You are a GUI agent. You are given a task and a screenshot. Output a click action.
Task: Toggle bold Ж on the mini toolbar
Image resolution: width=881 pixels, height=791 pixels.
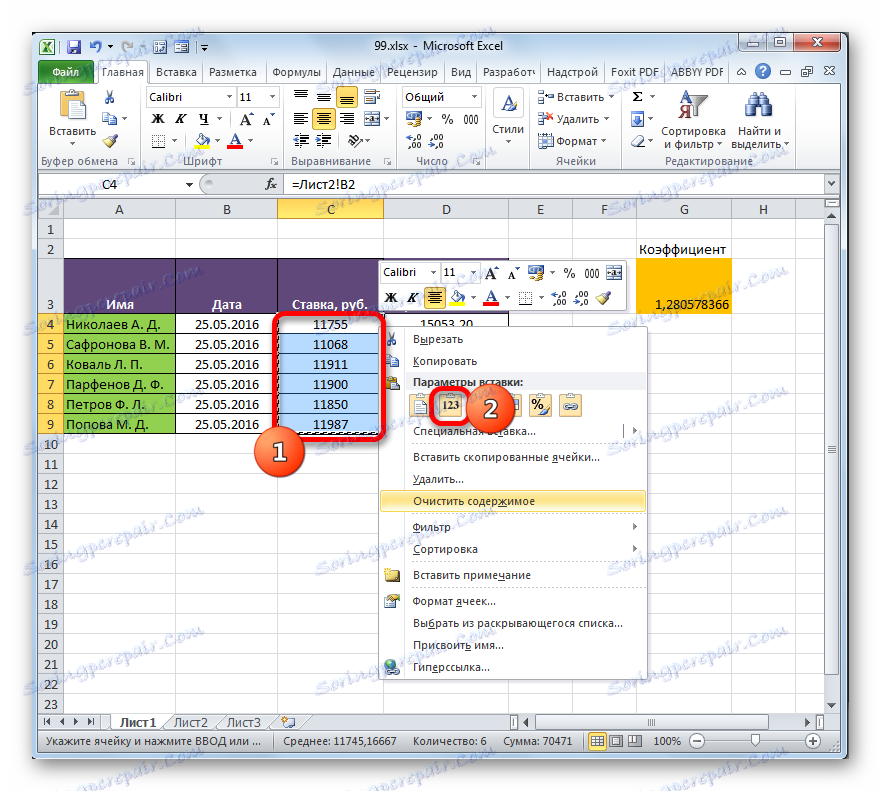(391, 298)
